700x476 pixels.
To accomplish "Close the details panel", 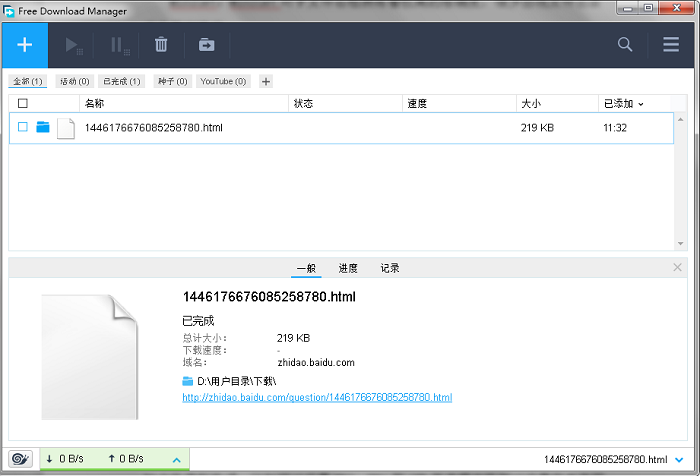I will click(677, 267).
